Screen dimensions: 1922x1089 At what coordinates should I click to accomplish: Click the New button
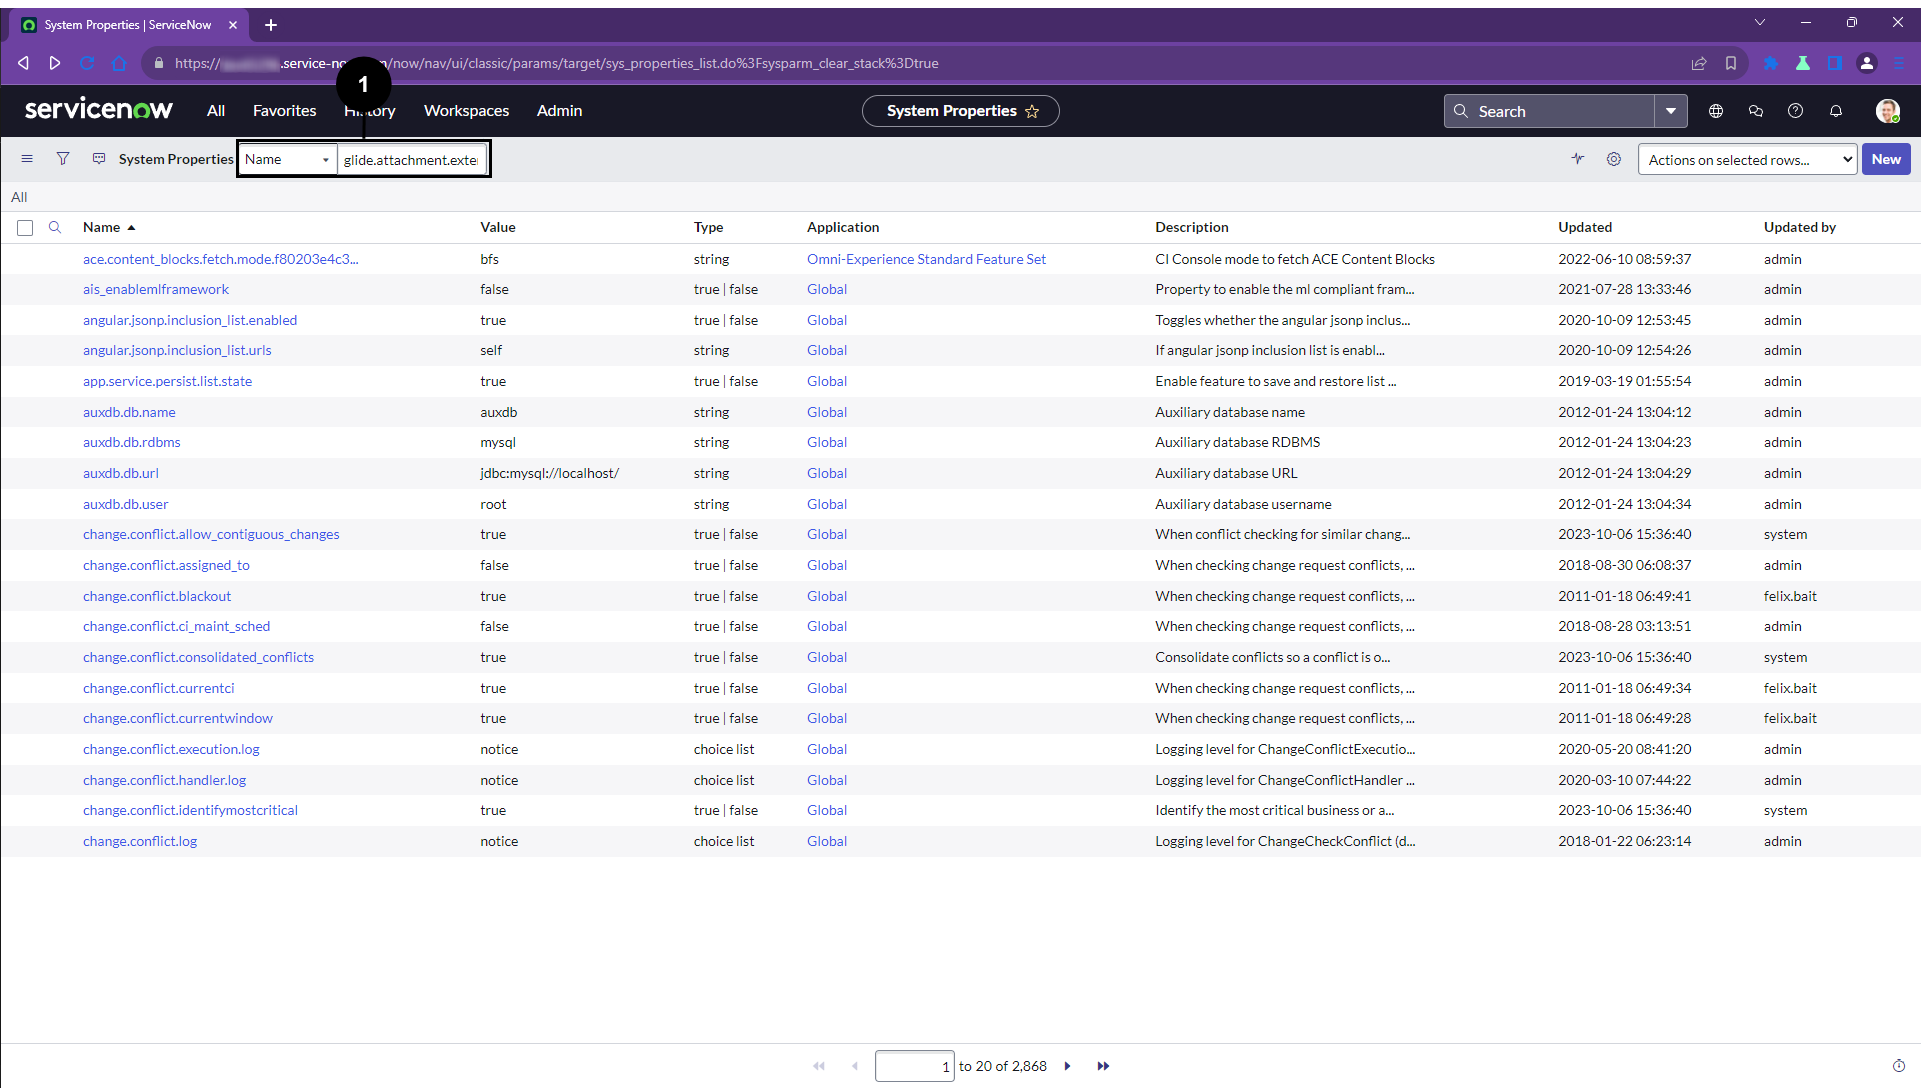coord(1885,160)
